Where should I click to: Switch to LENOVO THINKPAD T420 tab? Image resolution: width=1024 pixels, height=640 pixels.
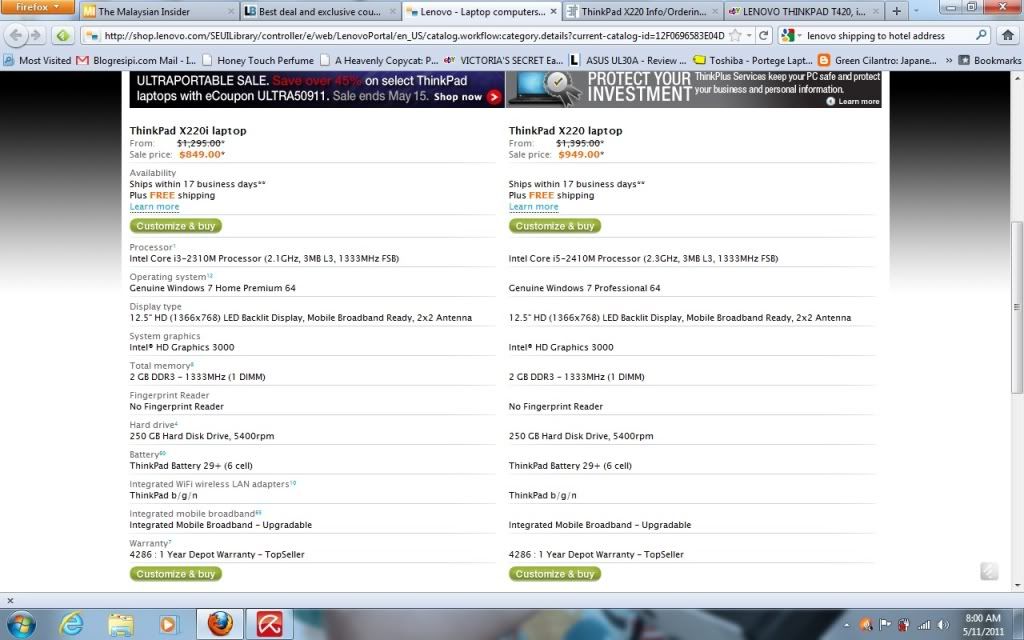(x=805, y=12)
